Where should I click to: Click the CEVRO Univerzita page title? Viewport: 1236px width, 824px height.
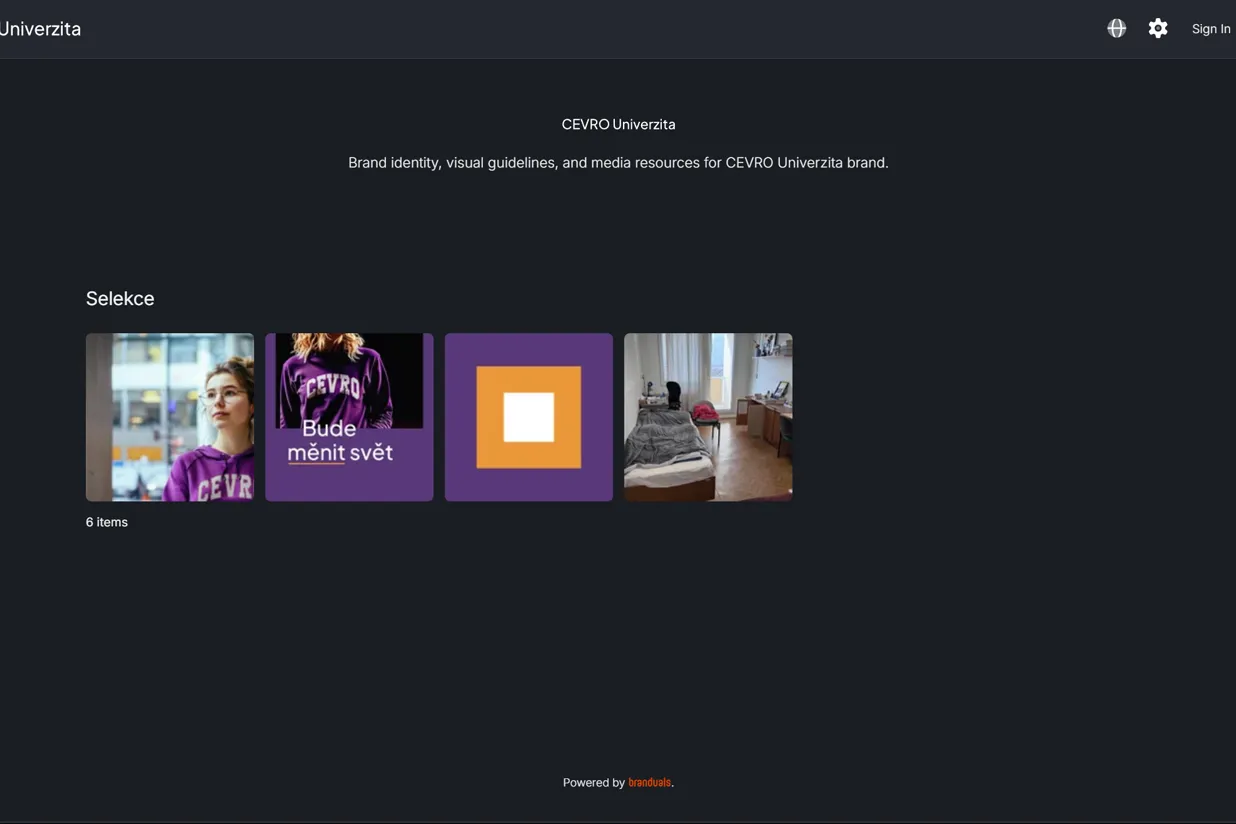tap(618, 124)
